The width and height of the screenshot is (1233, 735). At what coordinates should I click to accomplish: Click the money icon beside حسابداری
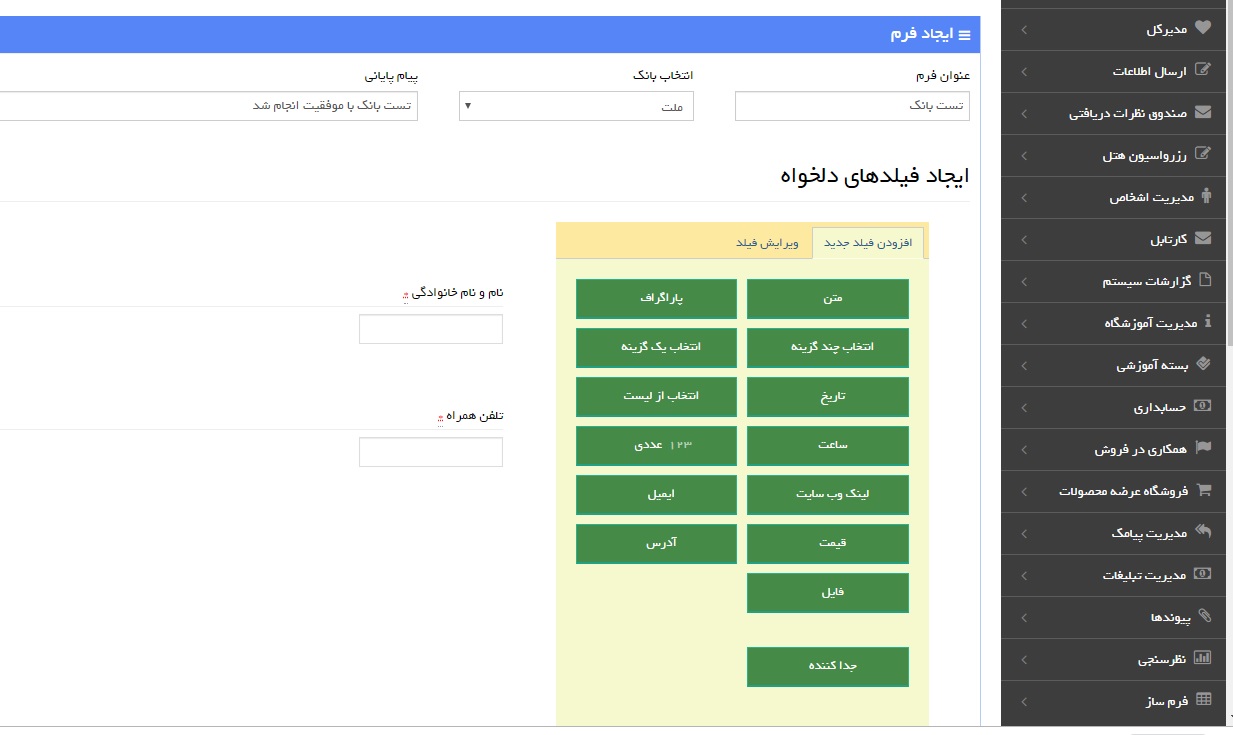1203,407
